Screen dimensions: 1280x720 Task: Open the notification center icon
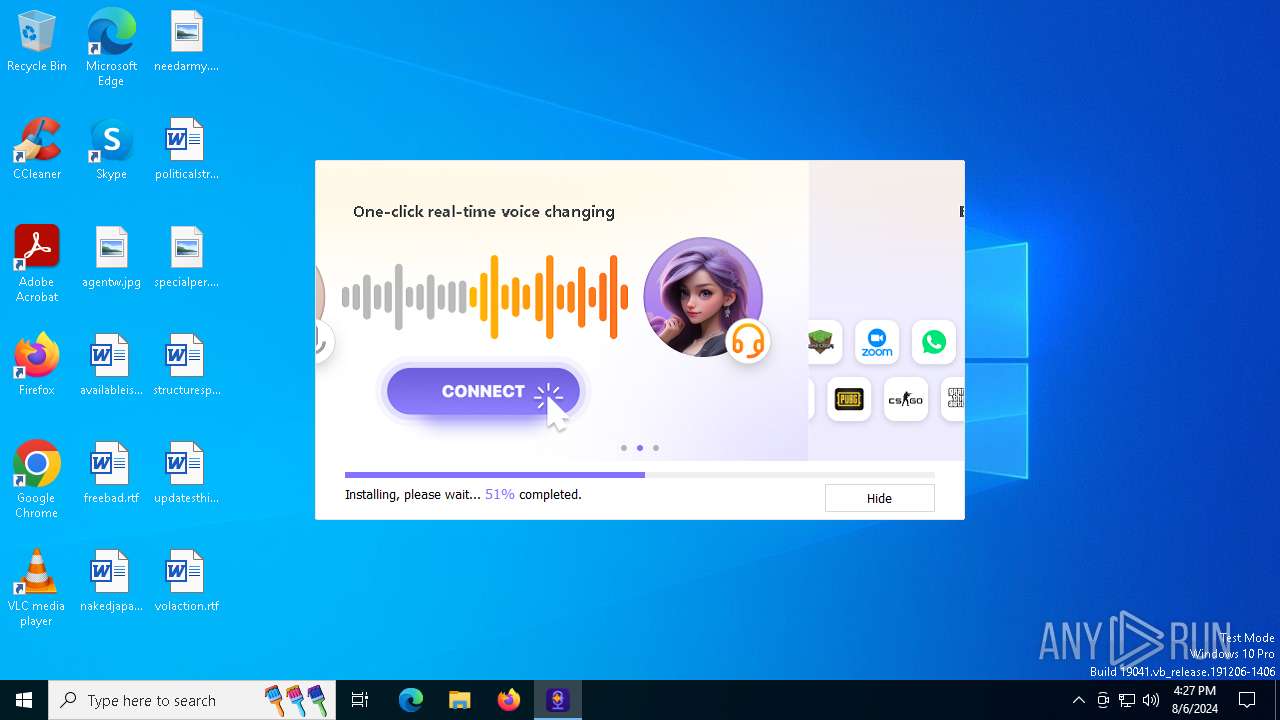[x=1247, y=700]
